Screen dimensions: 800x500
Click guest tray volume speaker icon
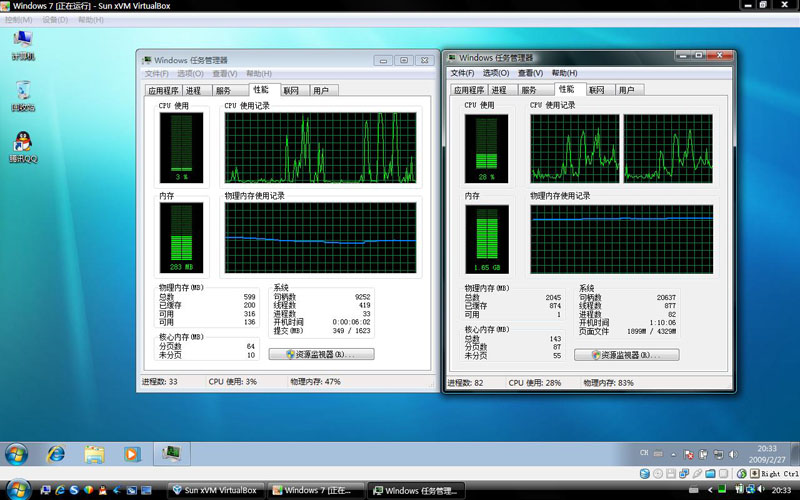(733, 454)
